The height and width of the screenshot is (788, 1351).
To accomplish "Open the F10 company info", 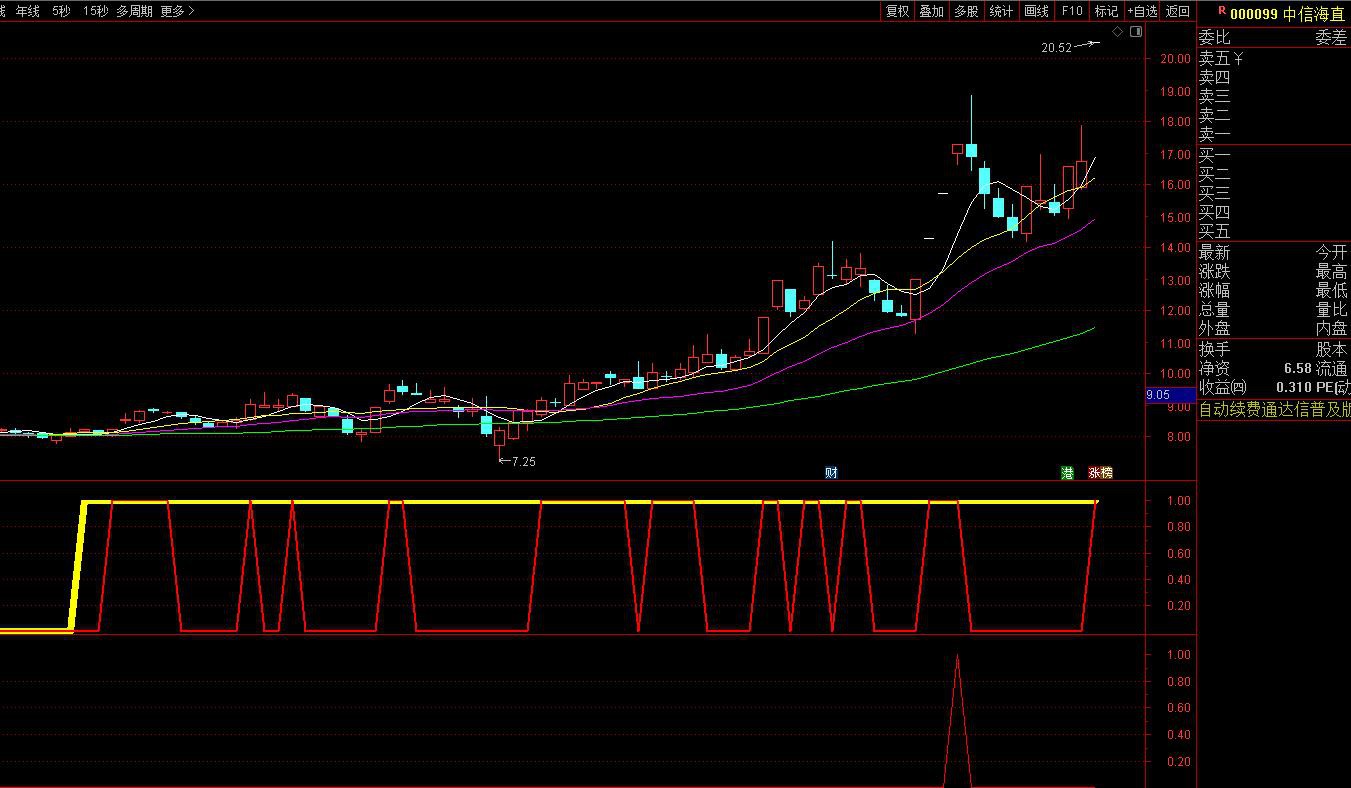I will [1072, 11].
